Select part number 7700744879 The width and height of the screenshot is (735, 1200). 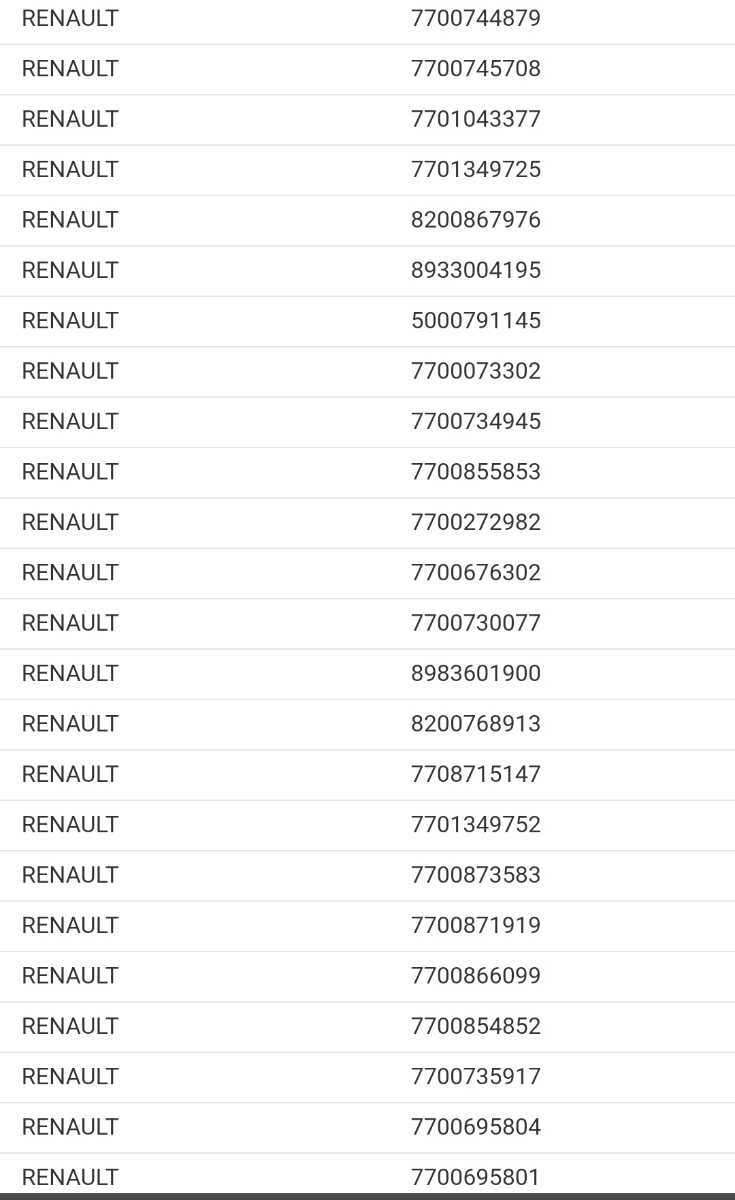(475, 18)
